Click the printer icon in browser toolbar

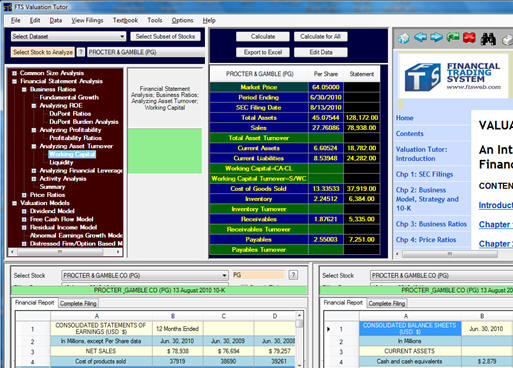(507, 40)
